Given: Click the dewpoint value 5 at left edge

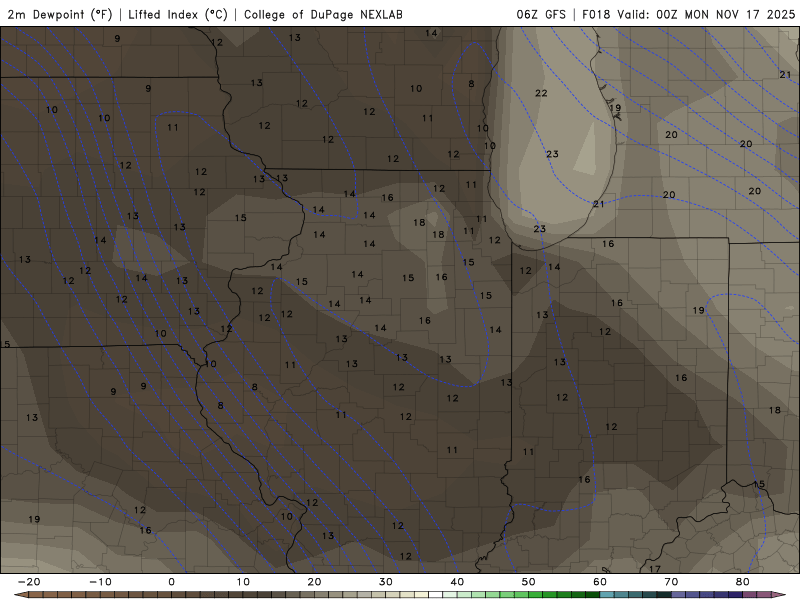Looking at the screenshot, I should coord(7,344).
